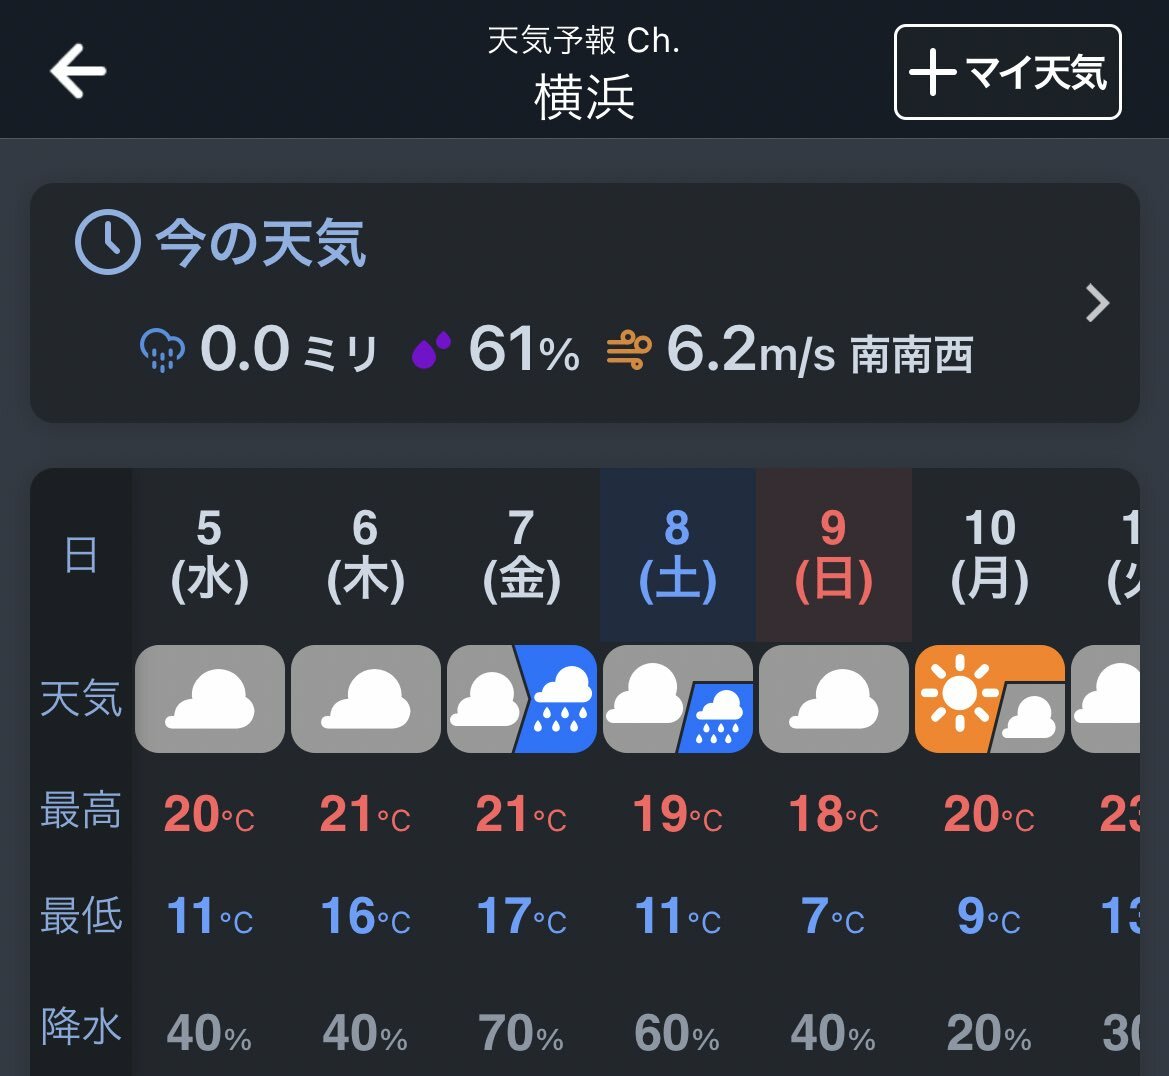Tap the rainfall cloud icon
Viewport: 1169px width, 1076px height.
click(162, 349)
